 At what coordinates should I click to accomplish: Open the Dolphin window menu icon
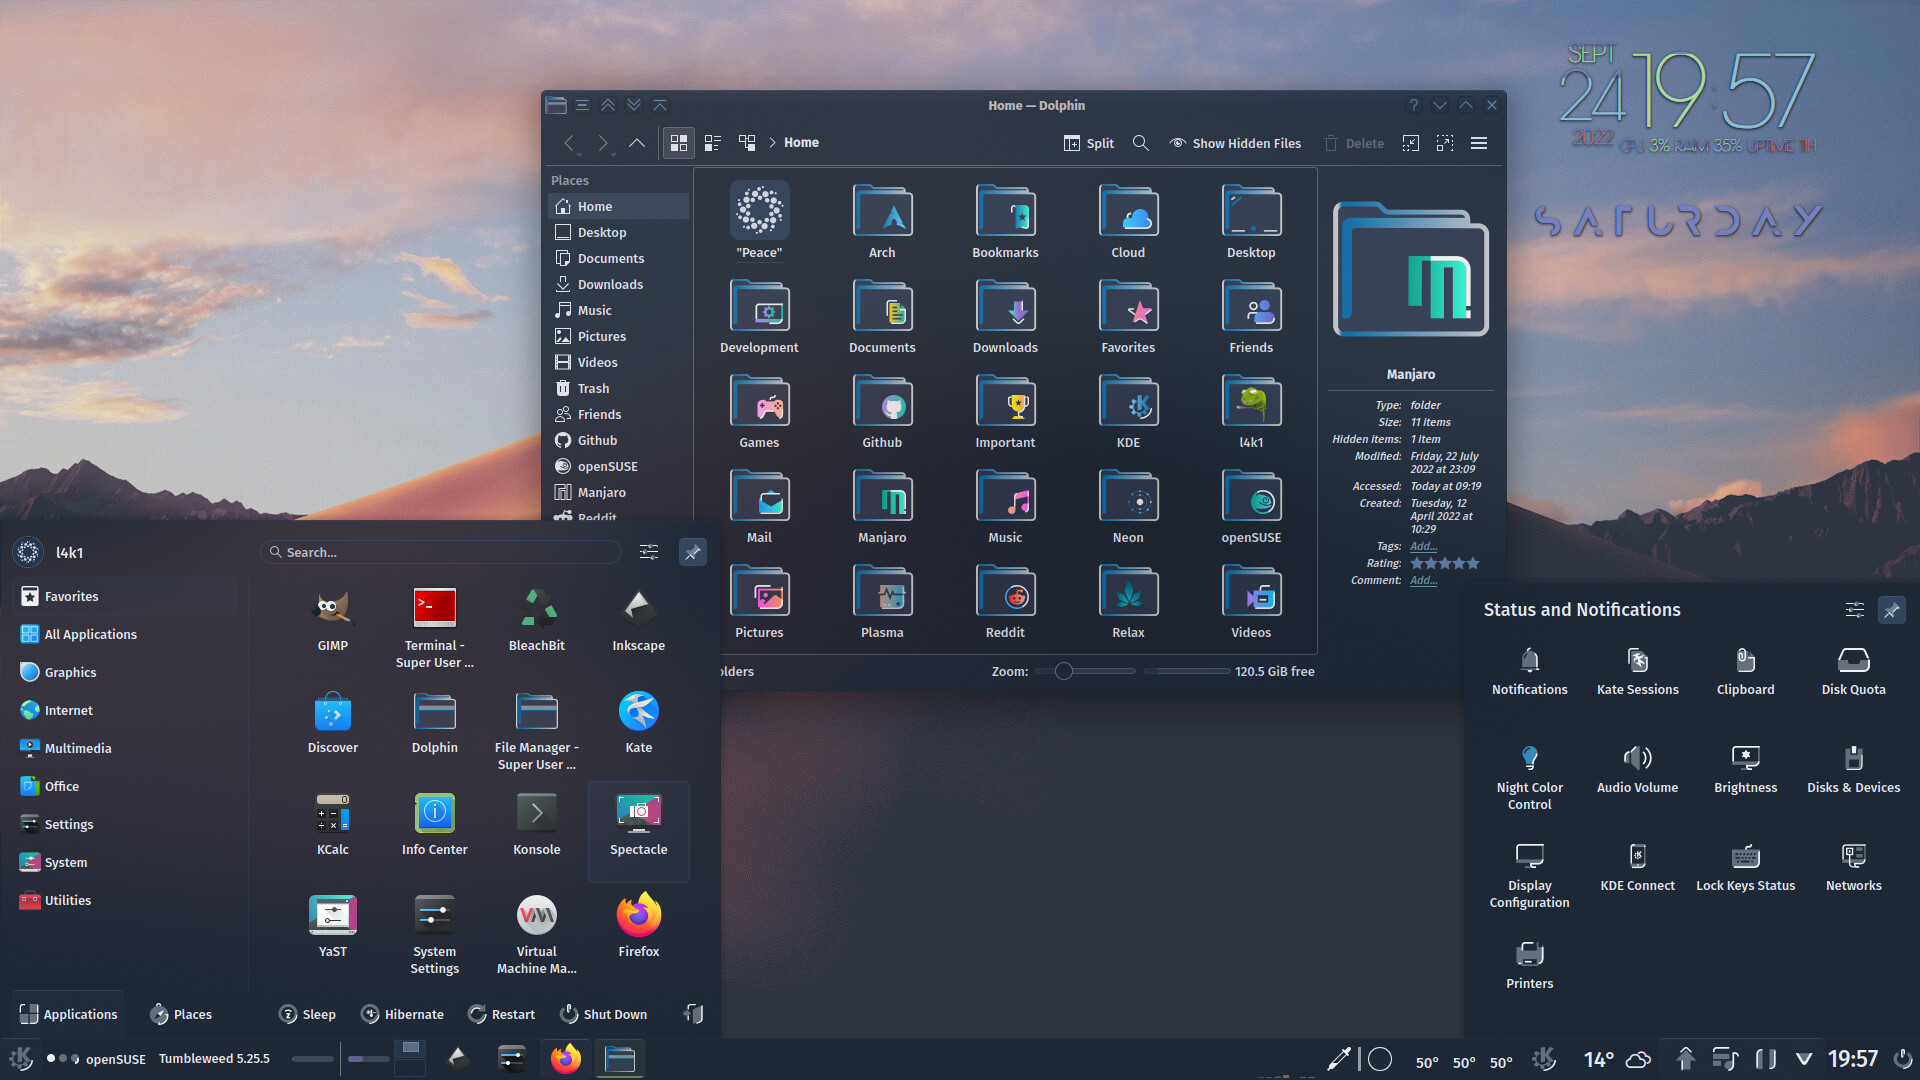point(556,105)
